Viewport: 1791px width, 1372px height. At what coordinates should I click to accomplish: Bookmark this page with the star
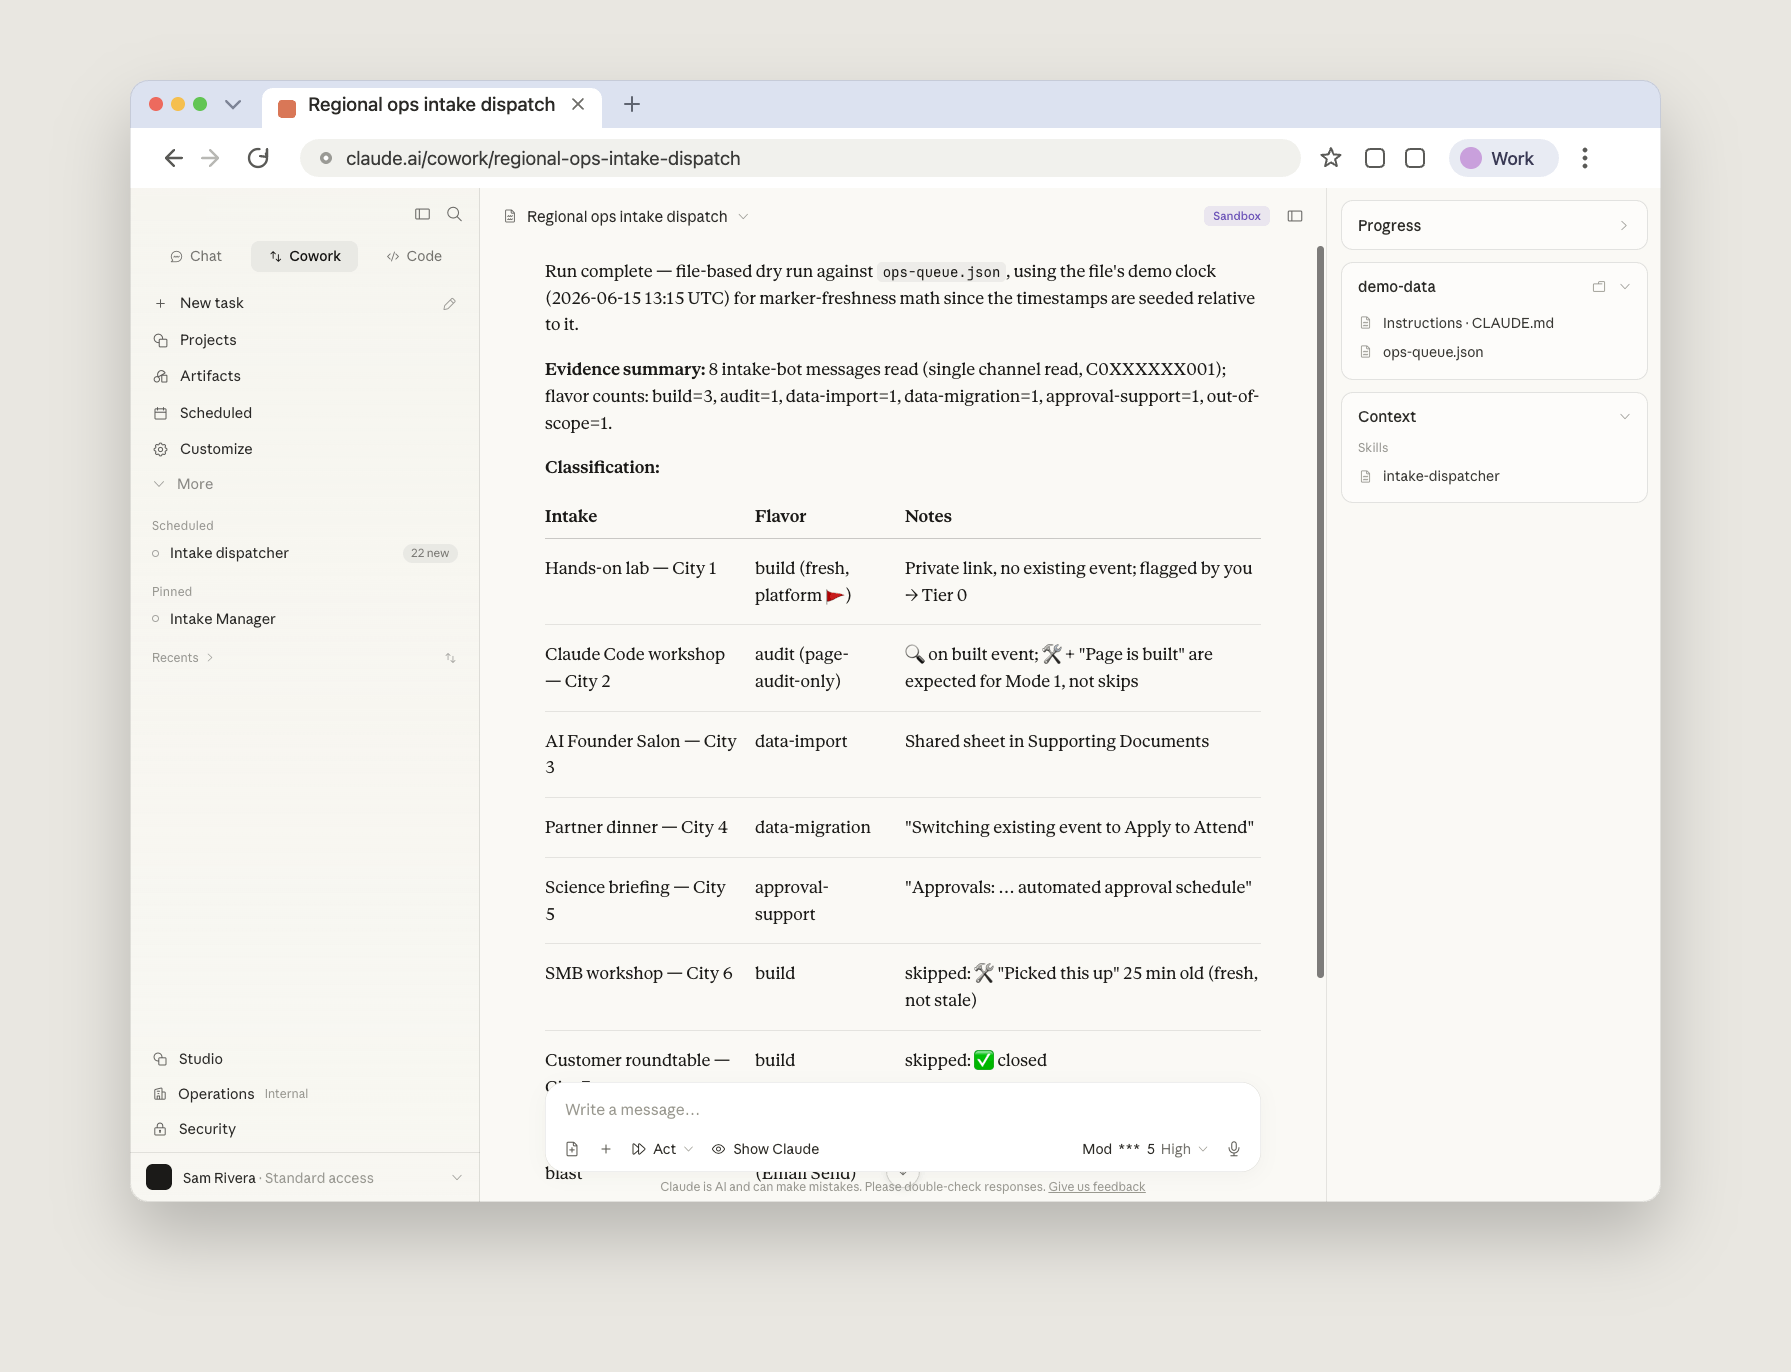coord(1331,158)
